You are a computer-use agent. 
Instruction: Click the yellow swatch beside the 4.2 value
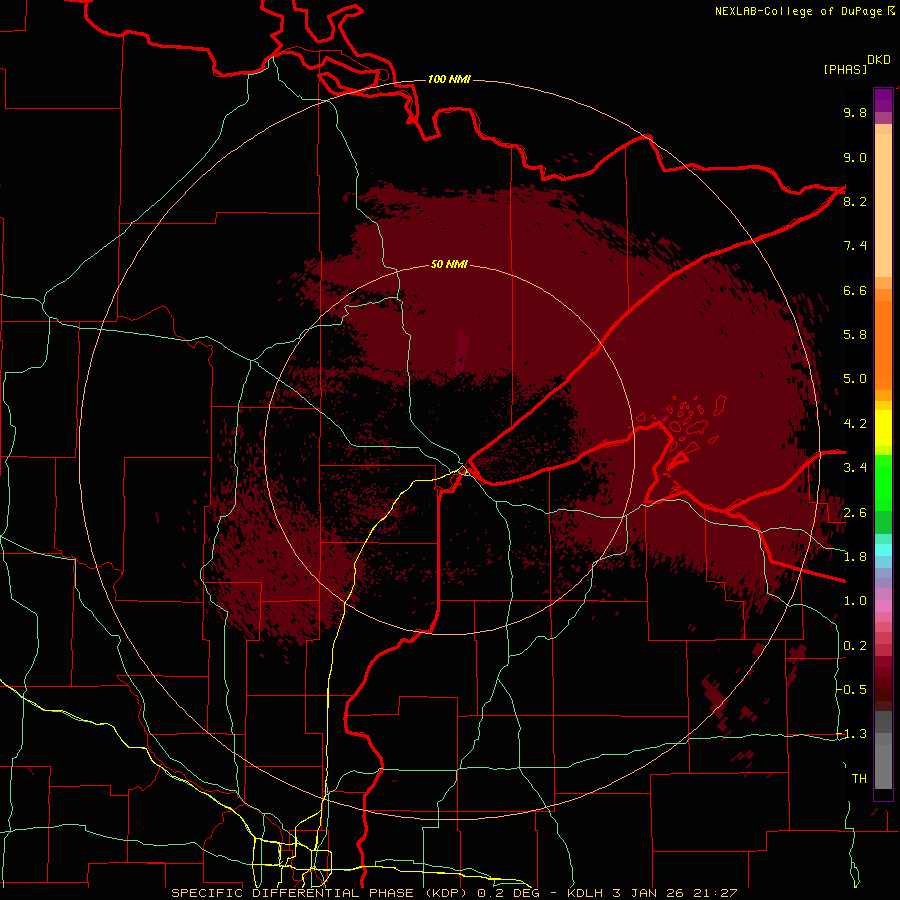(x=883, y=428)
